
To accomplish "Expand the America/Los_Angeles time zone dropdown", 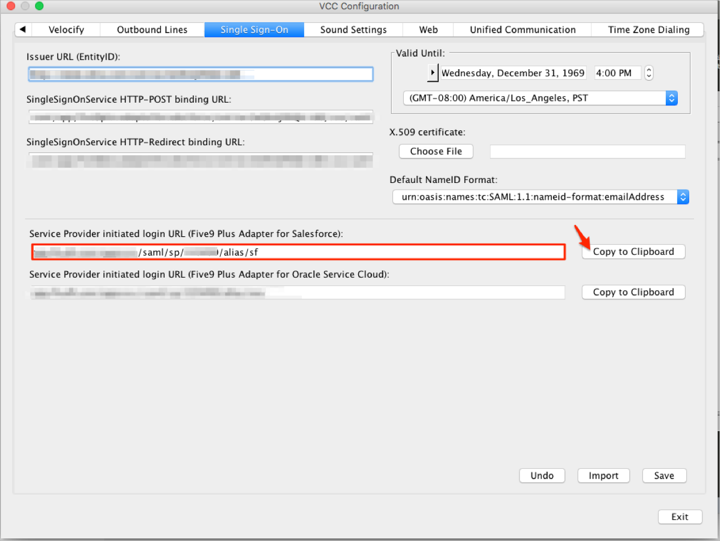I will pyautogui.click(x=671, y=98).
